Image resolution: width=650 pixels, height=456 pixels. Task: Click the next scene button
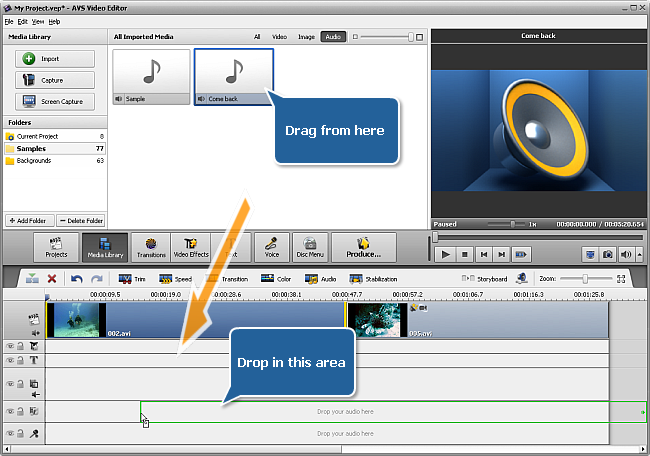tap(521, 254)
